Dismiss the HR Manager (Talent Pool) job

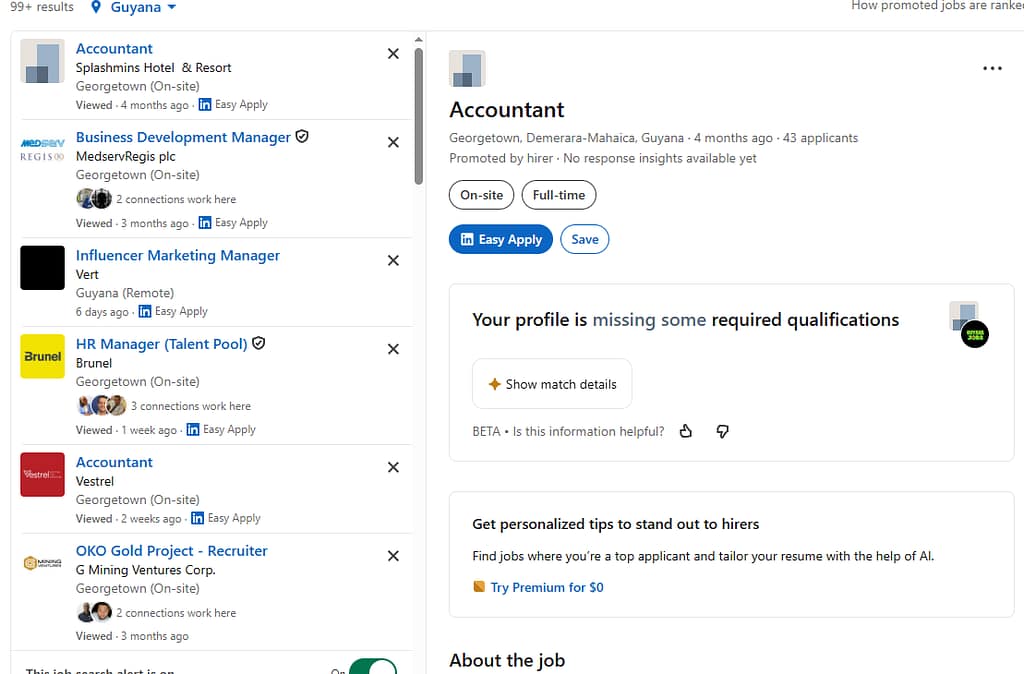tap(393, 349)
